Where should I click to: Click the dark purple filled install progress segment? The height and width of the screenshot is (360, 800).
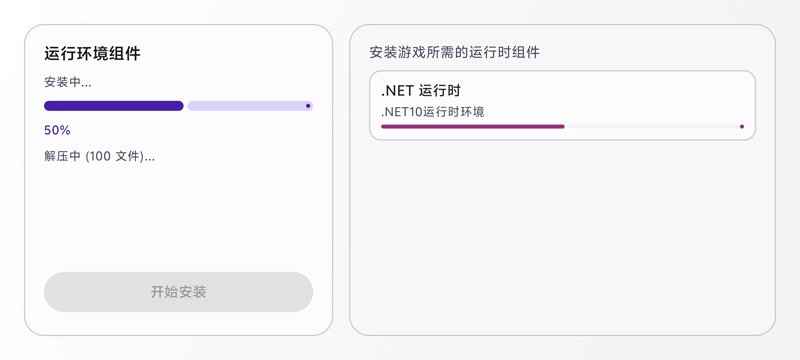coord(114,106)
